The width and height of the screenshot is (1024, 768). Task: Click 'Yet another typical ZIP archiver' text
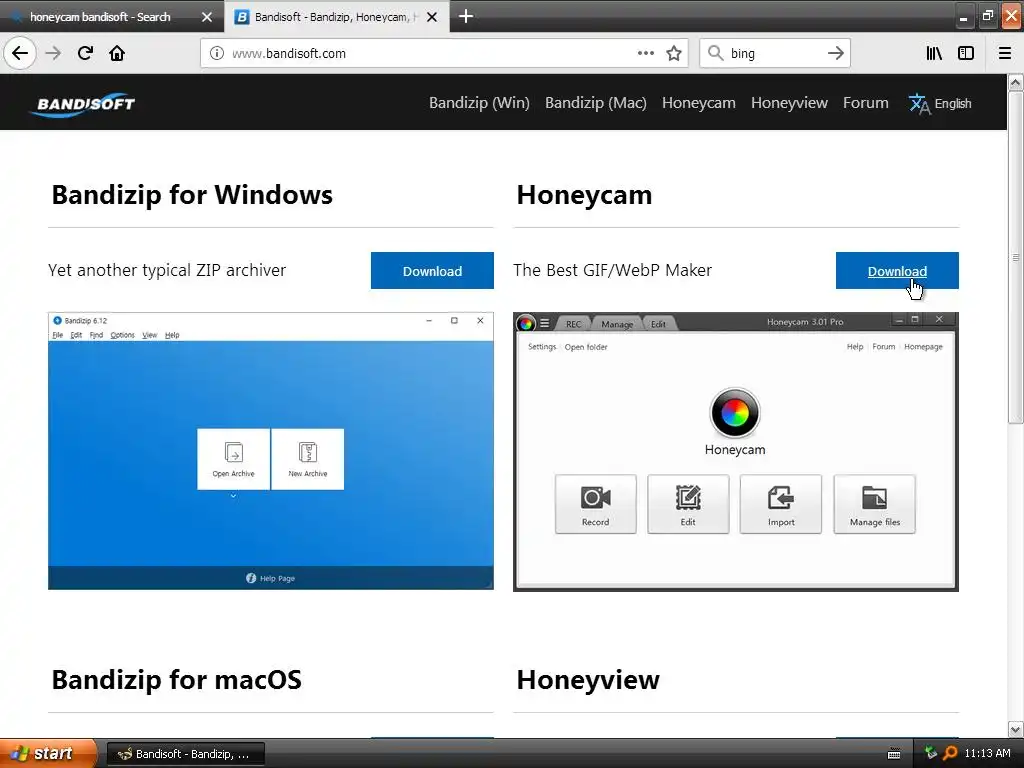(167, 270)
